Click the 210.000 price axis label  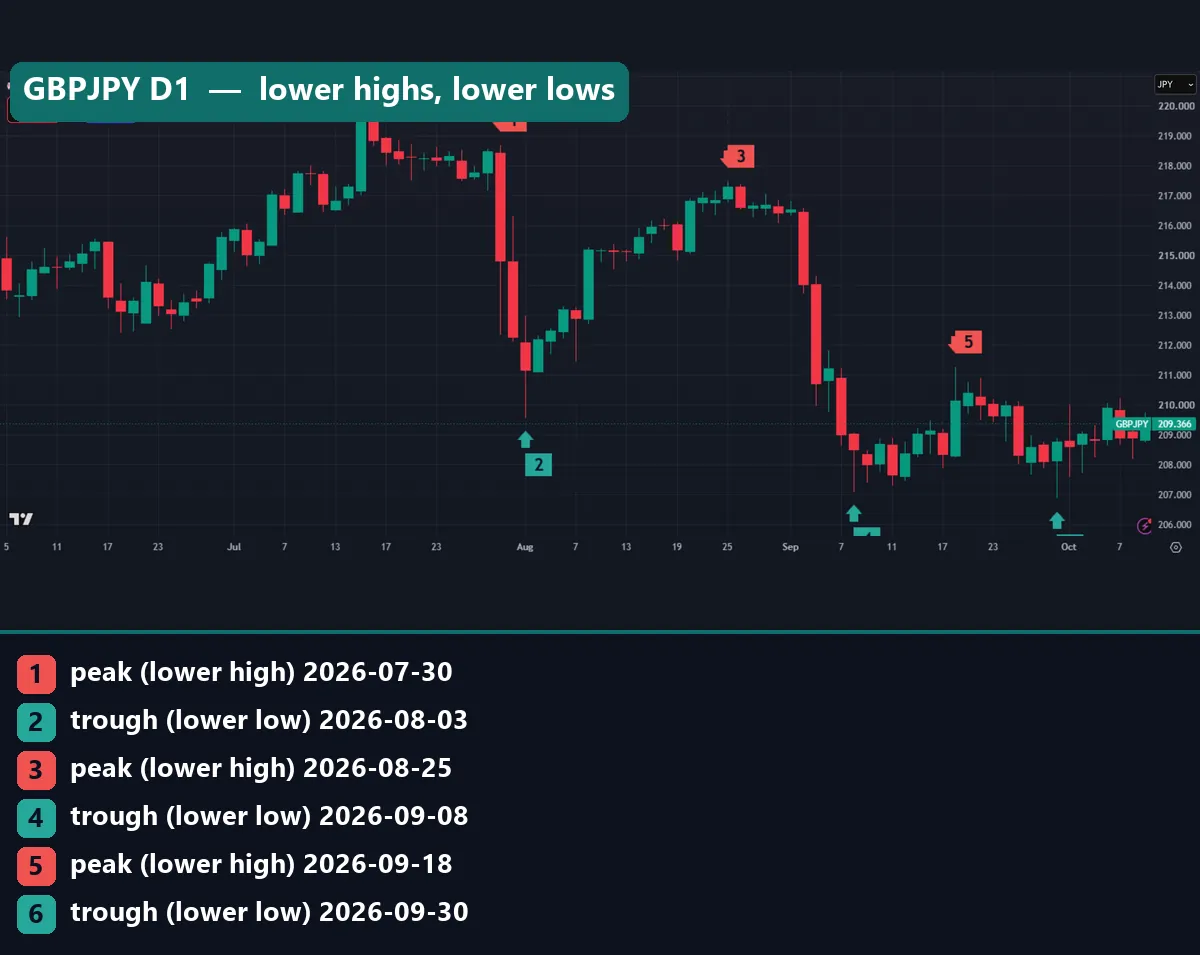click(x=1175, y=406)
